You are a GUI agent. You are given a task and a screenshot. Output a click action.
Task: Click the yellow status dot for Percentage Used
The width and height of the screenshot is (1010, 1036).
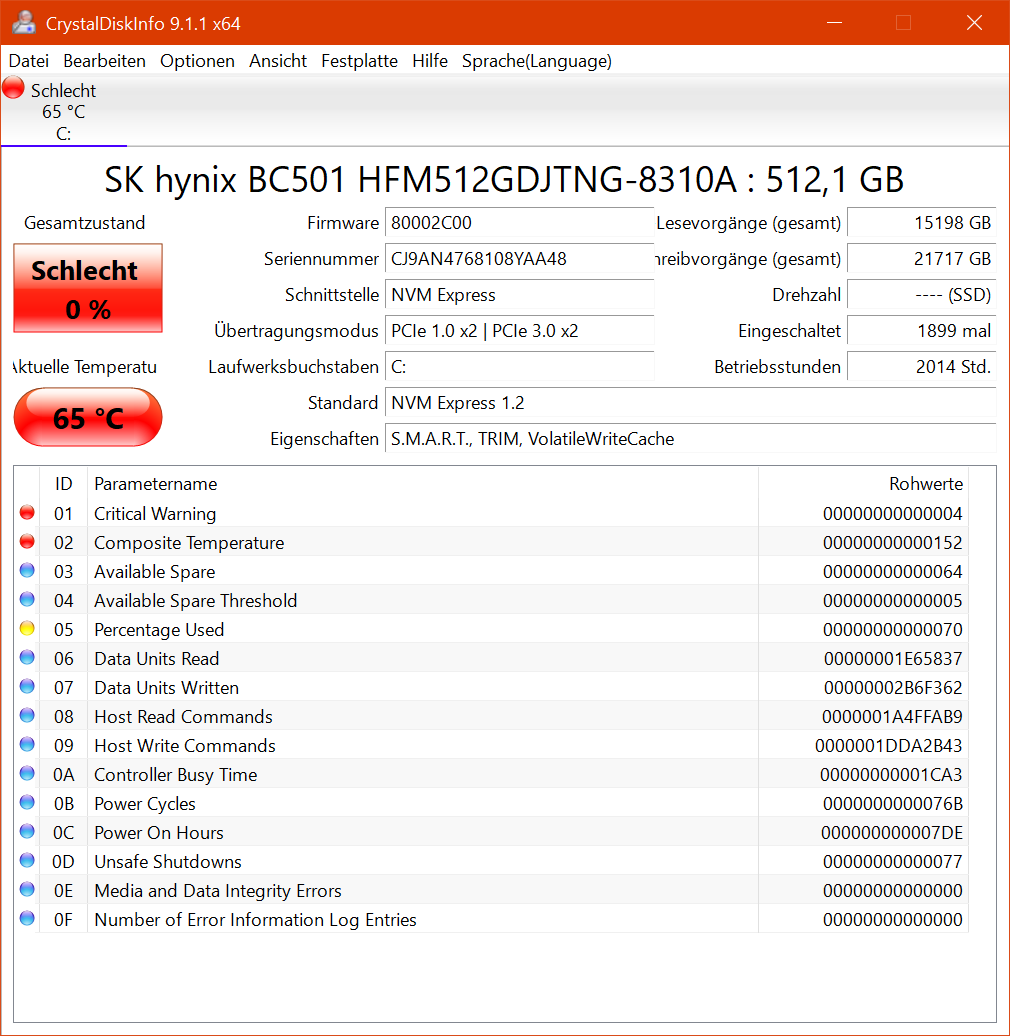click(27, 628)
